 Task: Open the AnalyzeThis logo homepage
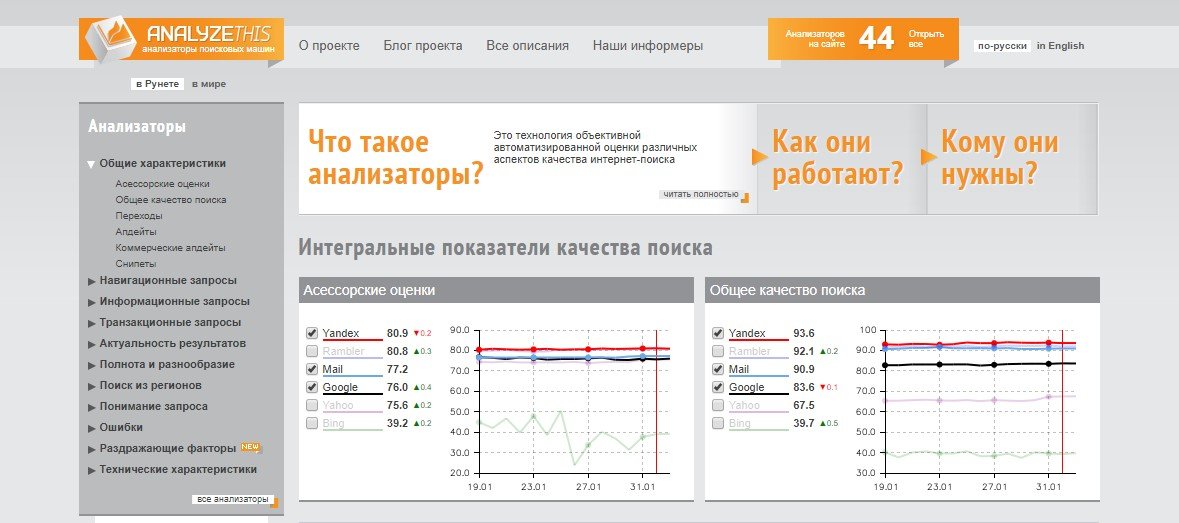pyautogui.click(x=181, y=39)
